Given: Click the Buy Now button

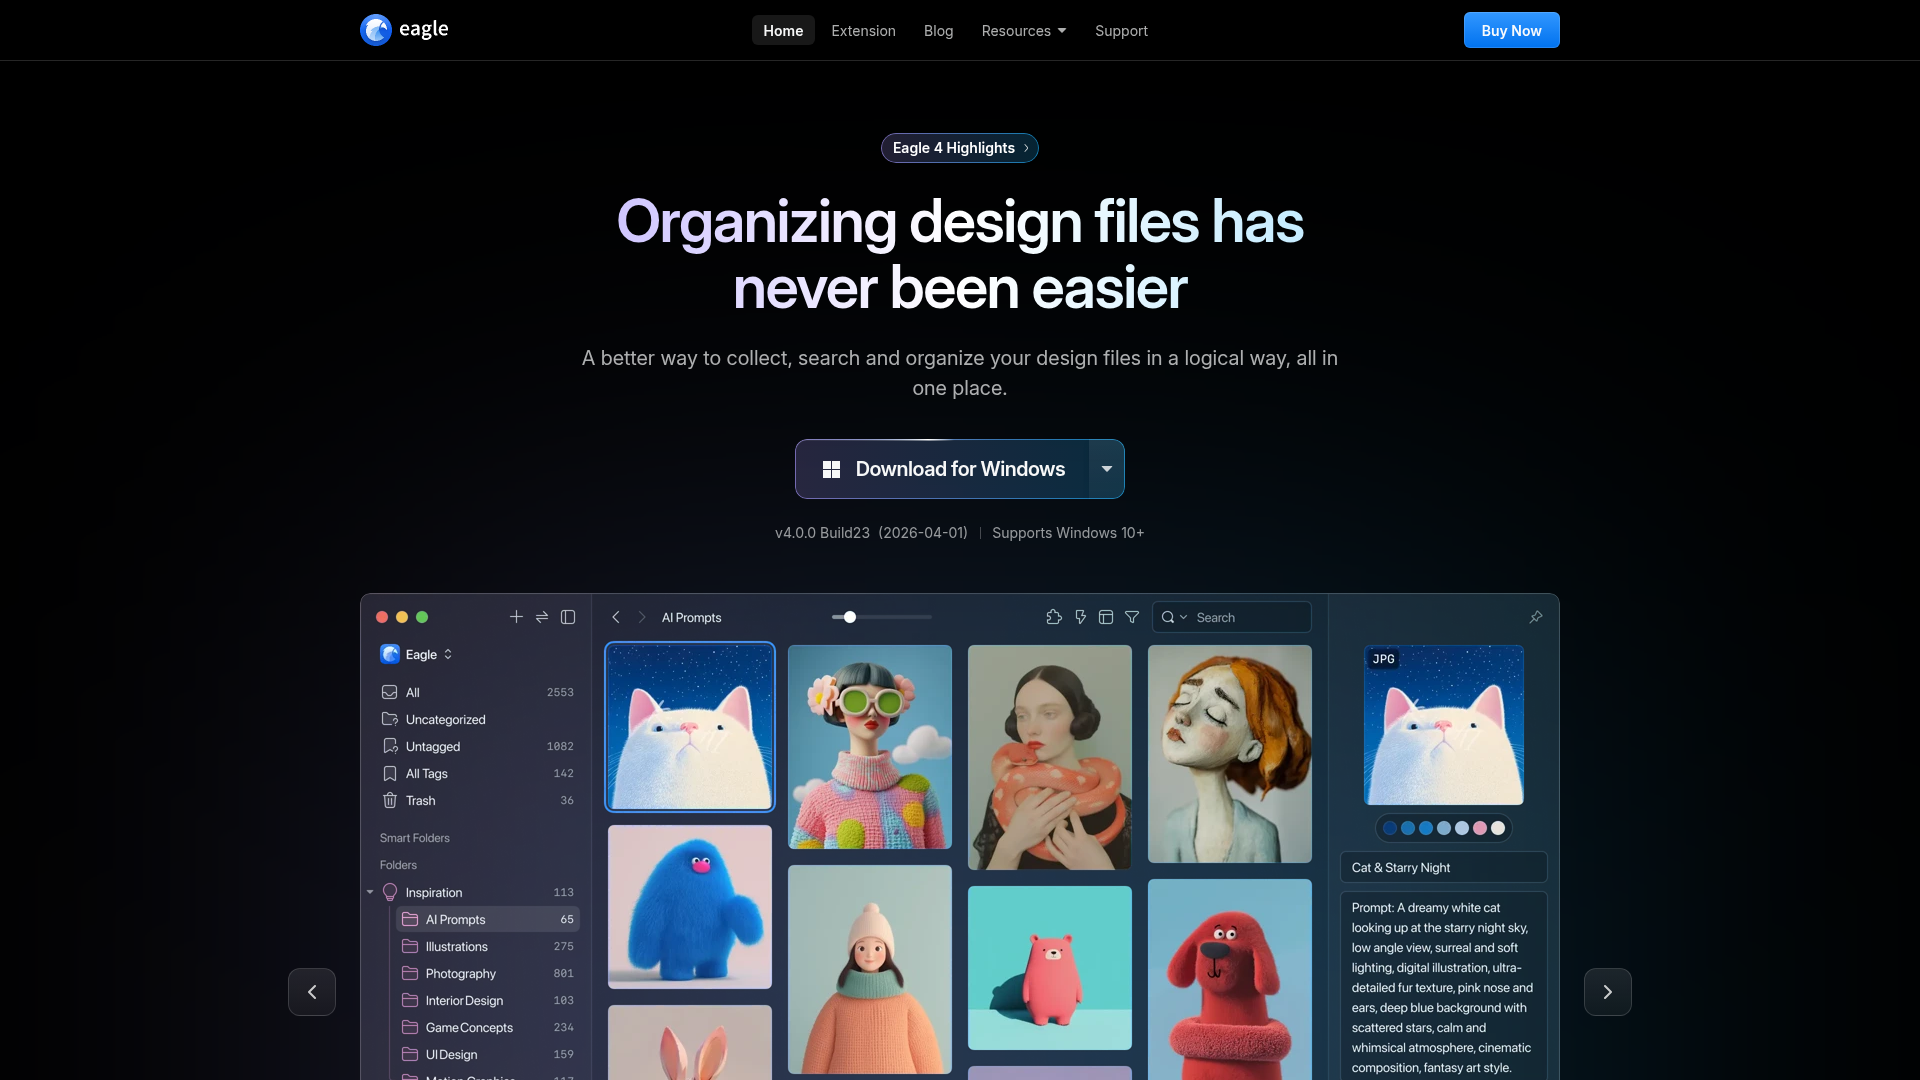Looking at the screenshot, I should [x=1511, y=30].
